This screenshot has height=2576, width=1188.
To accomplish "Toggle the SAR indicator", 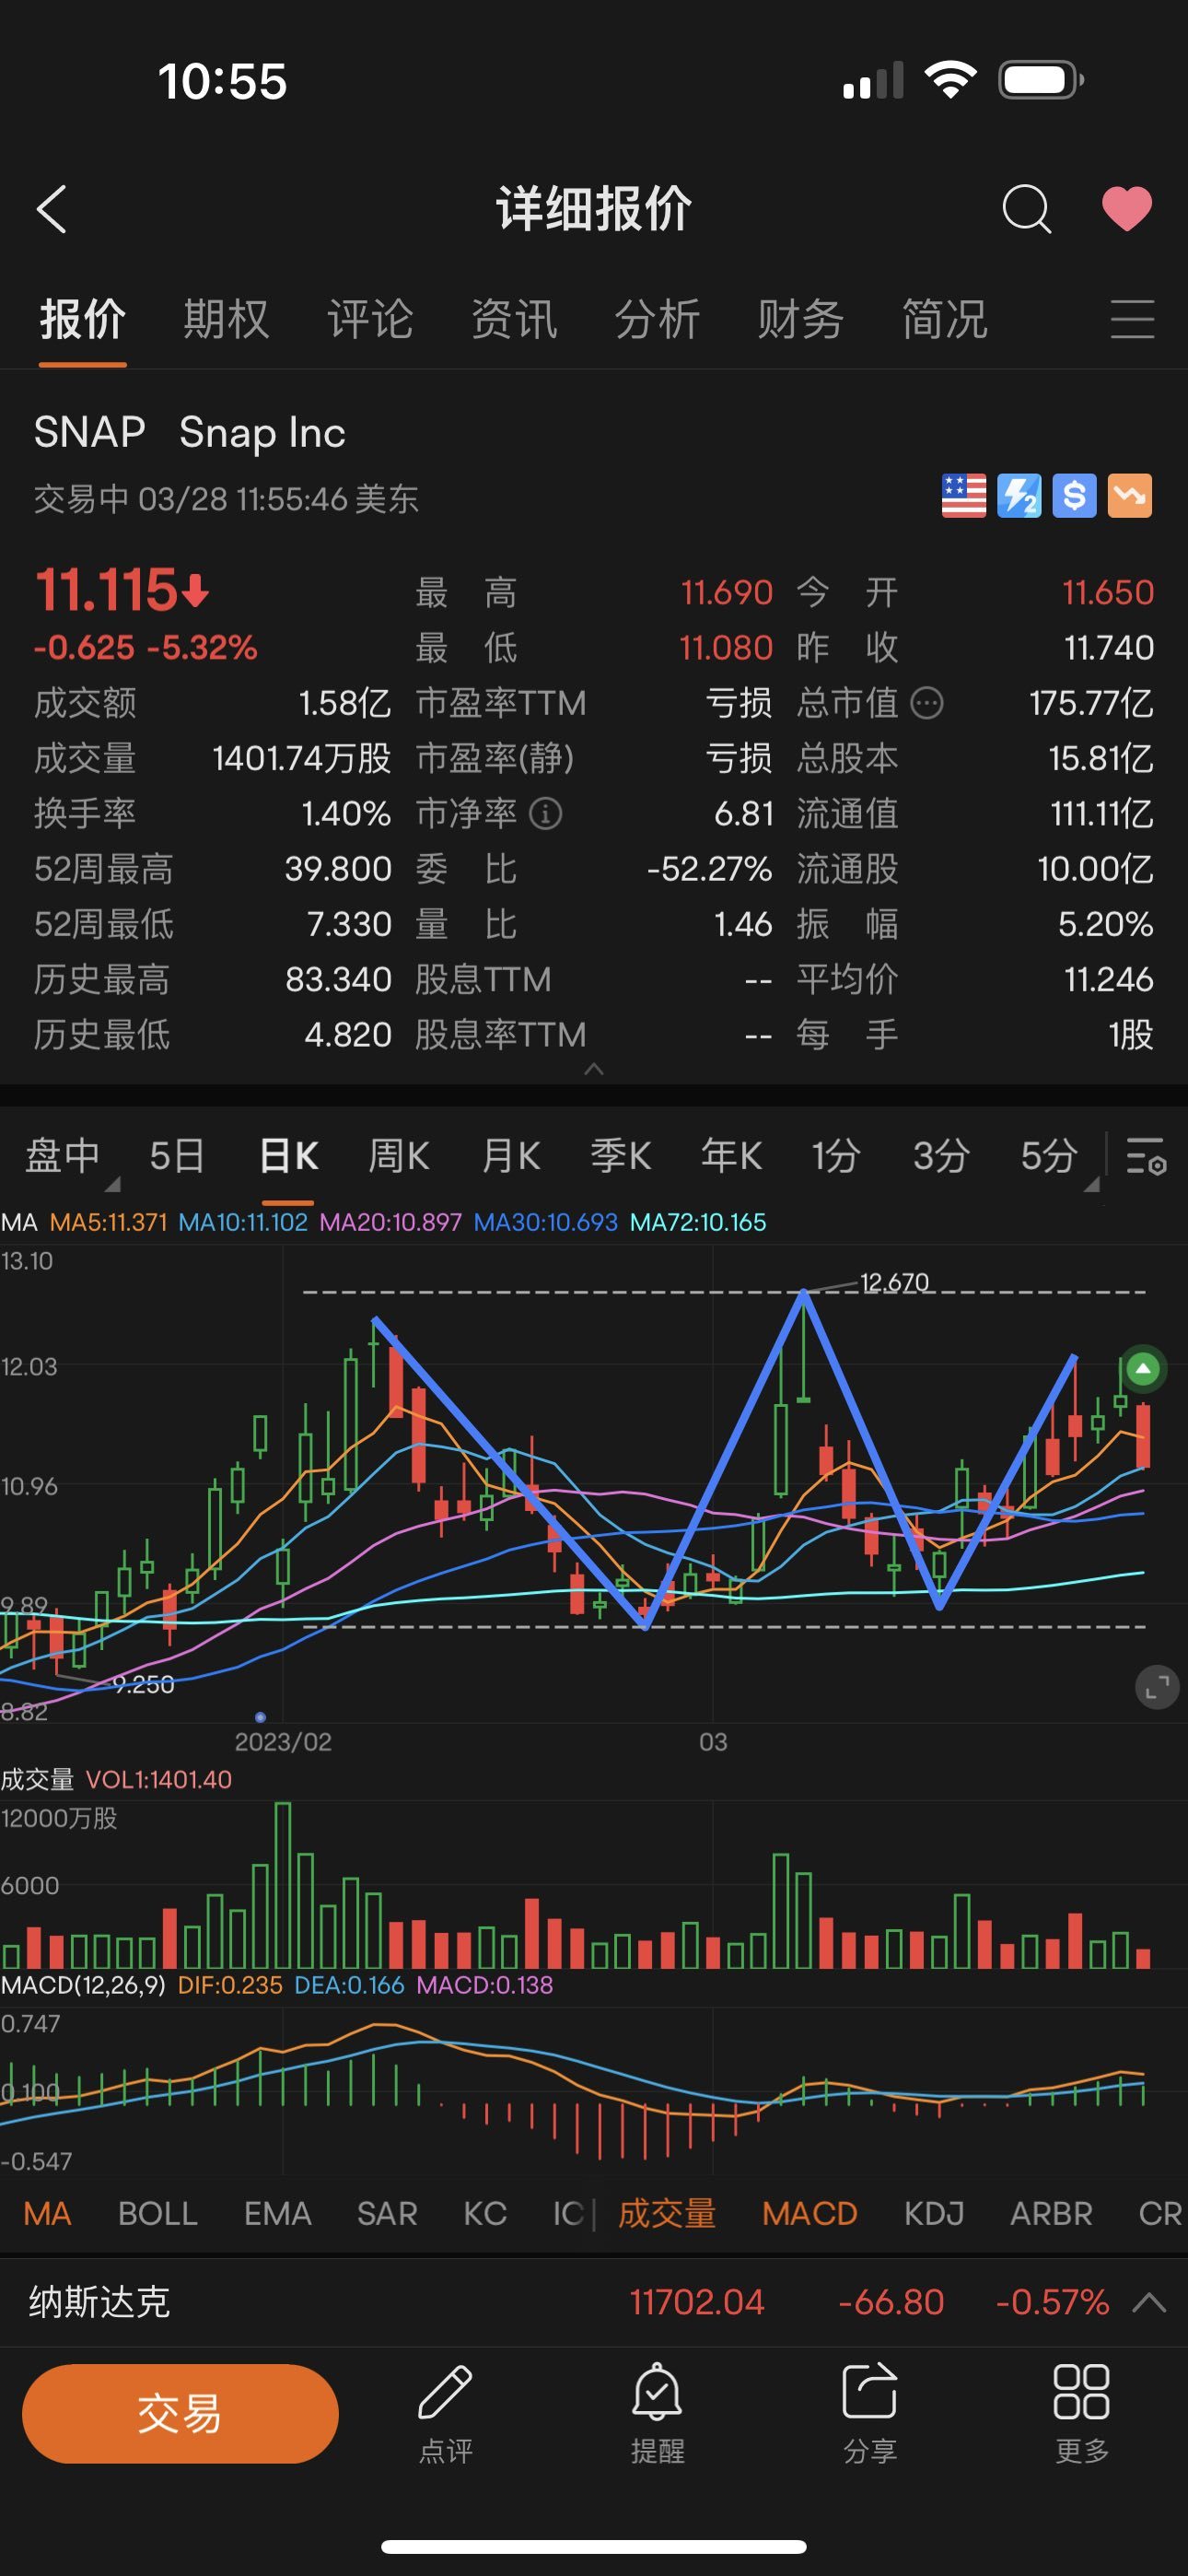I will click(387, 2214).
